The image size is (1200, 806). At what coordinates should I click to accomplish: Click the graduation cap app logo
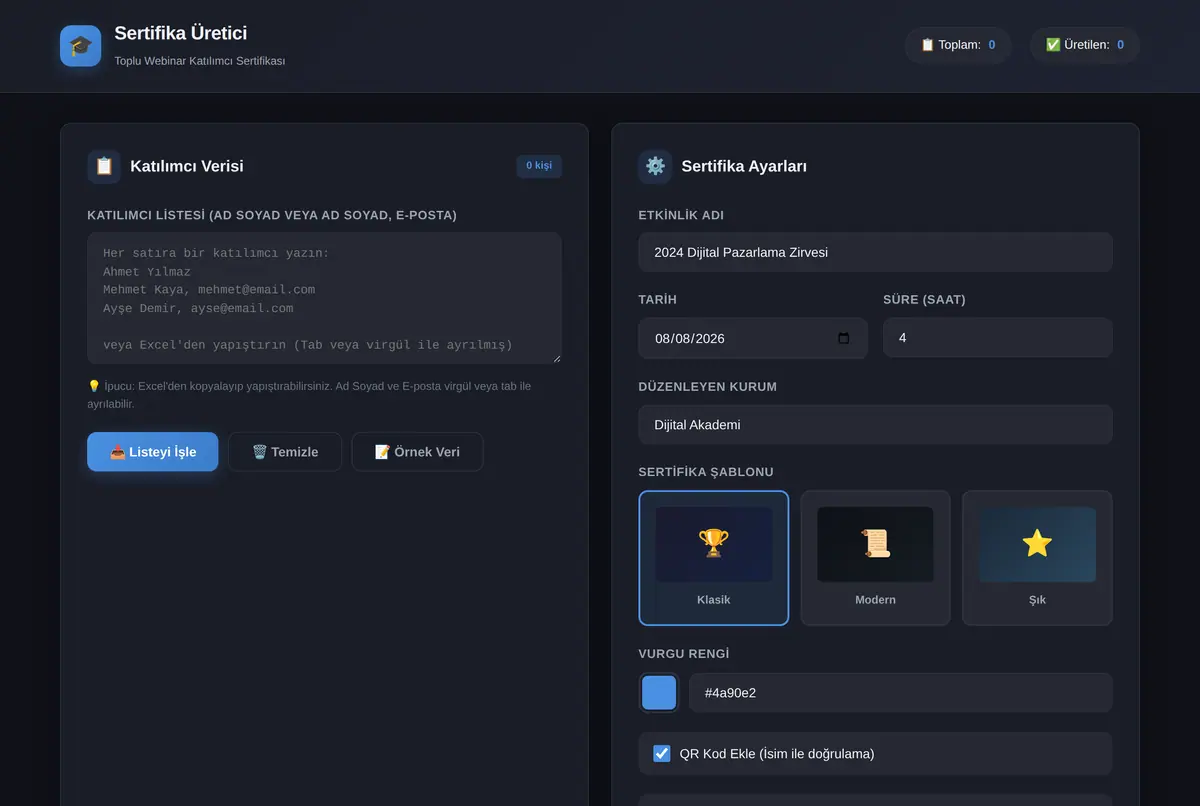(80, 46)
